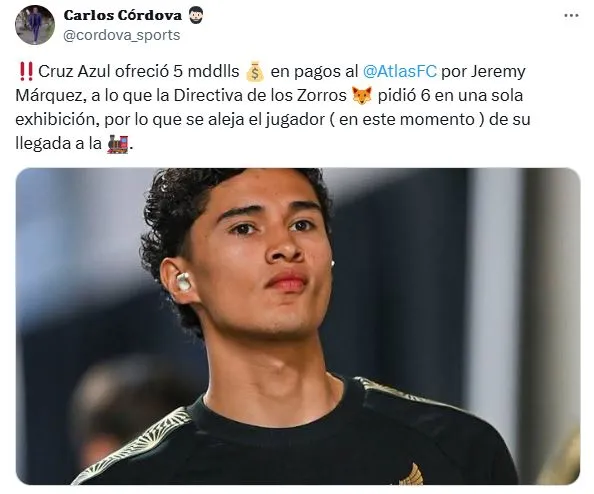Open the Carlos Córdova display name link

tap(123, 15)
